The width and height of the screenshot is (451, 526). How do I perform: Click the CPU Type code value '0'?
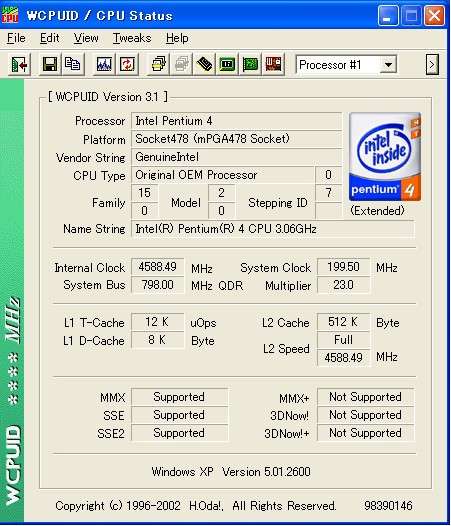pos(329,175)
